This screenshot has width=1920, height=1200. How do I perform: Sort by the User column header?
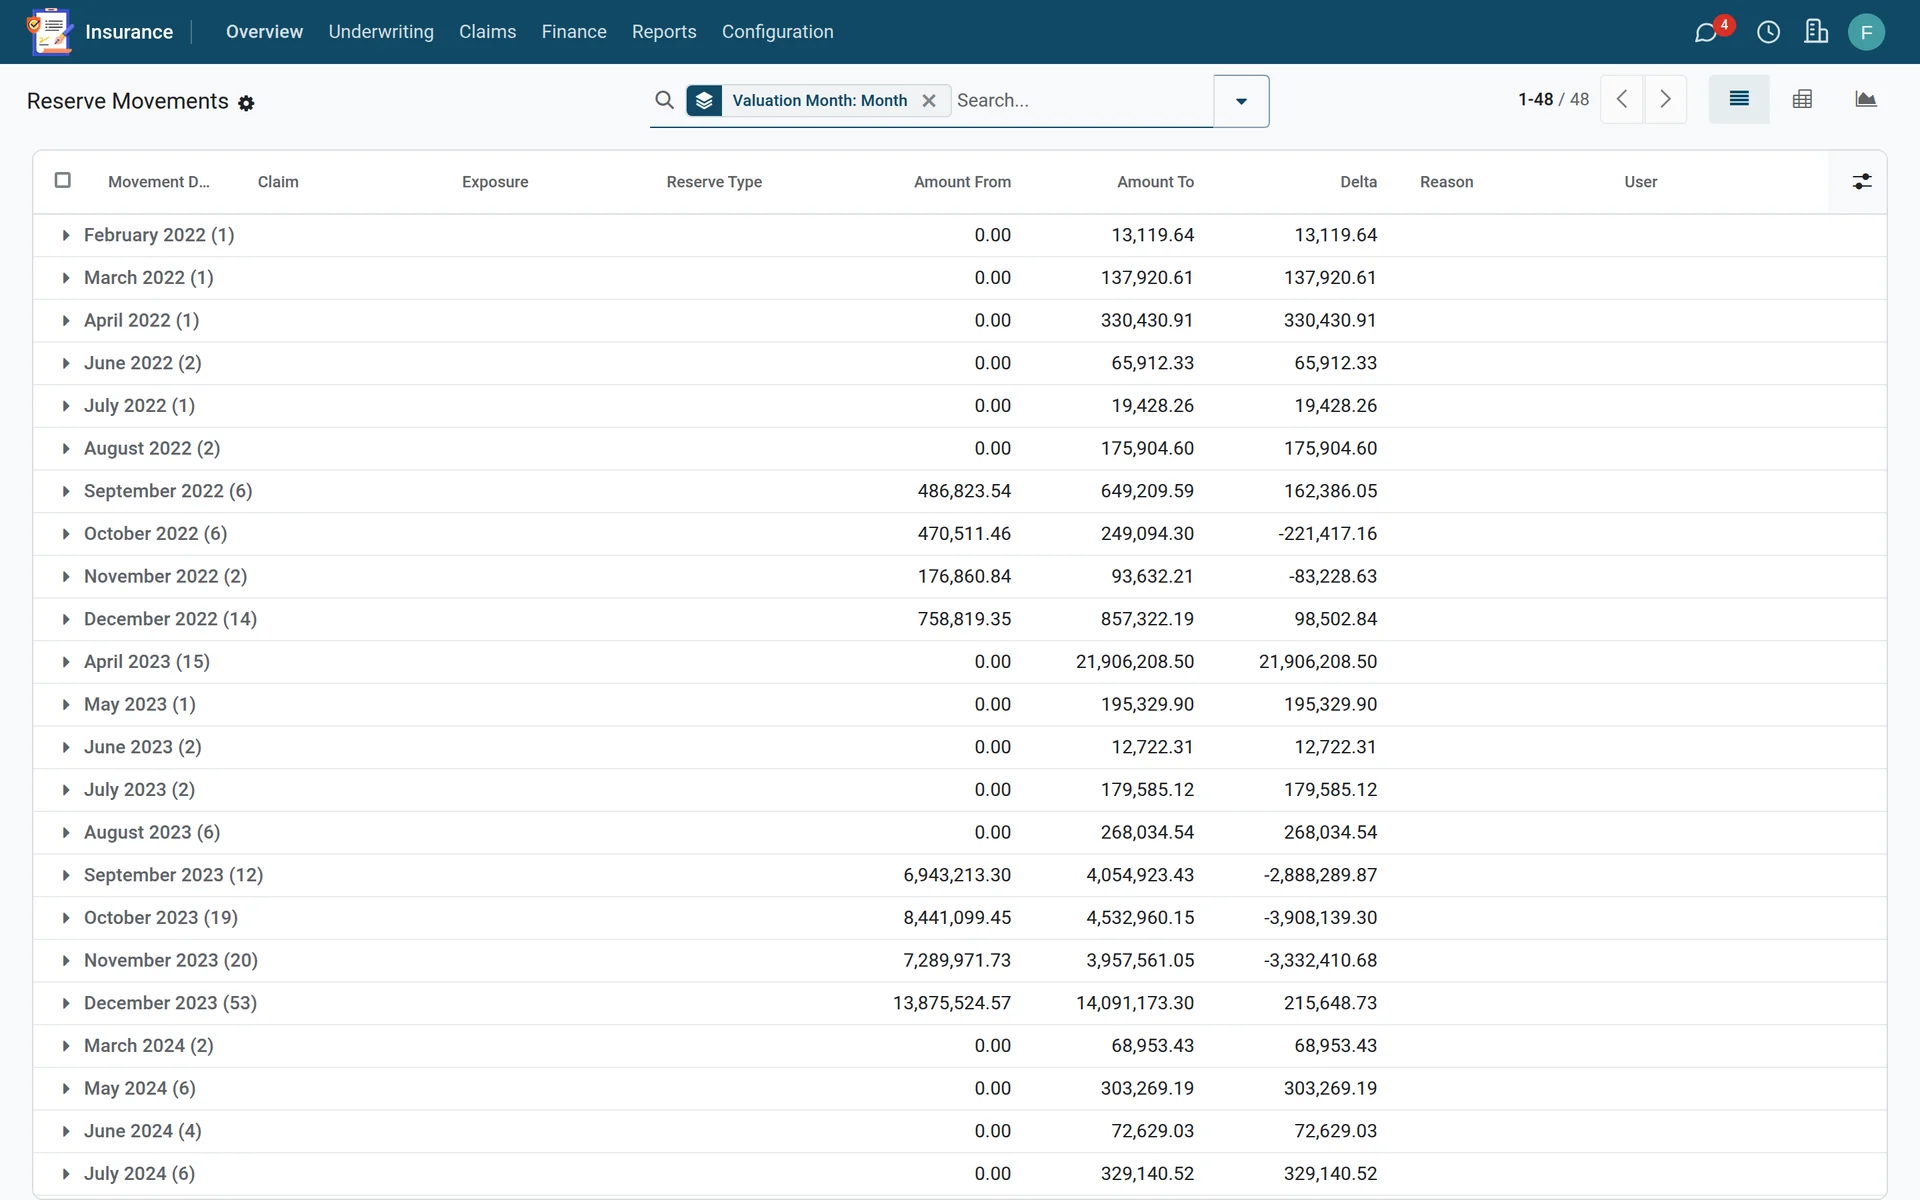pos(1640,182)
